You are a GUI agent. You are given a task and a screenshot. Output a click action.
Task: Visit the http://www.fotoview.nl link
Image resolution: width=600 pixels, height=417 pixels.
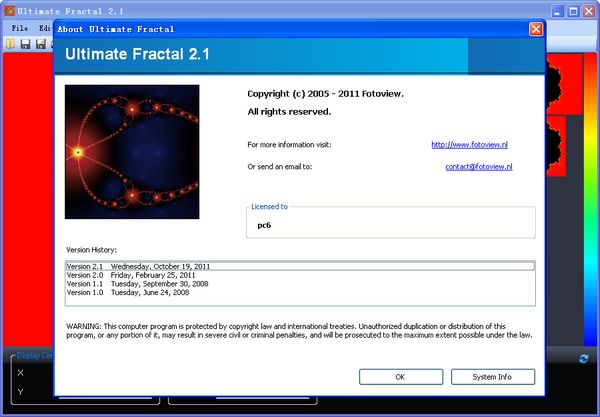[470, 145]
